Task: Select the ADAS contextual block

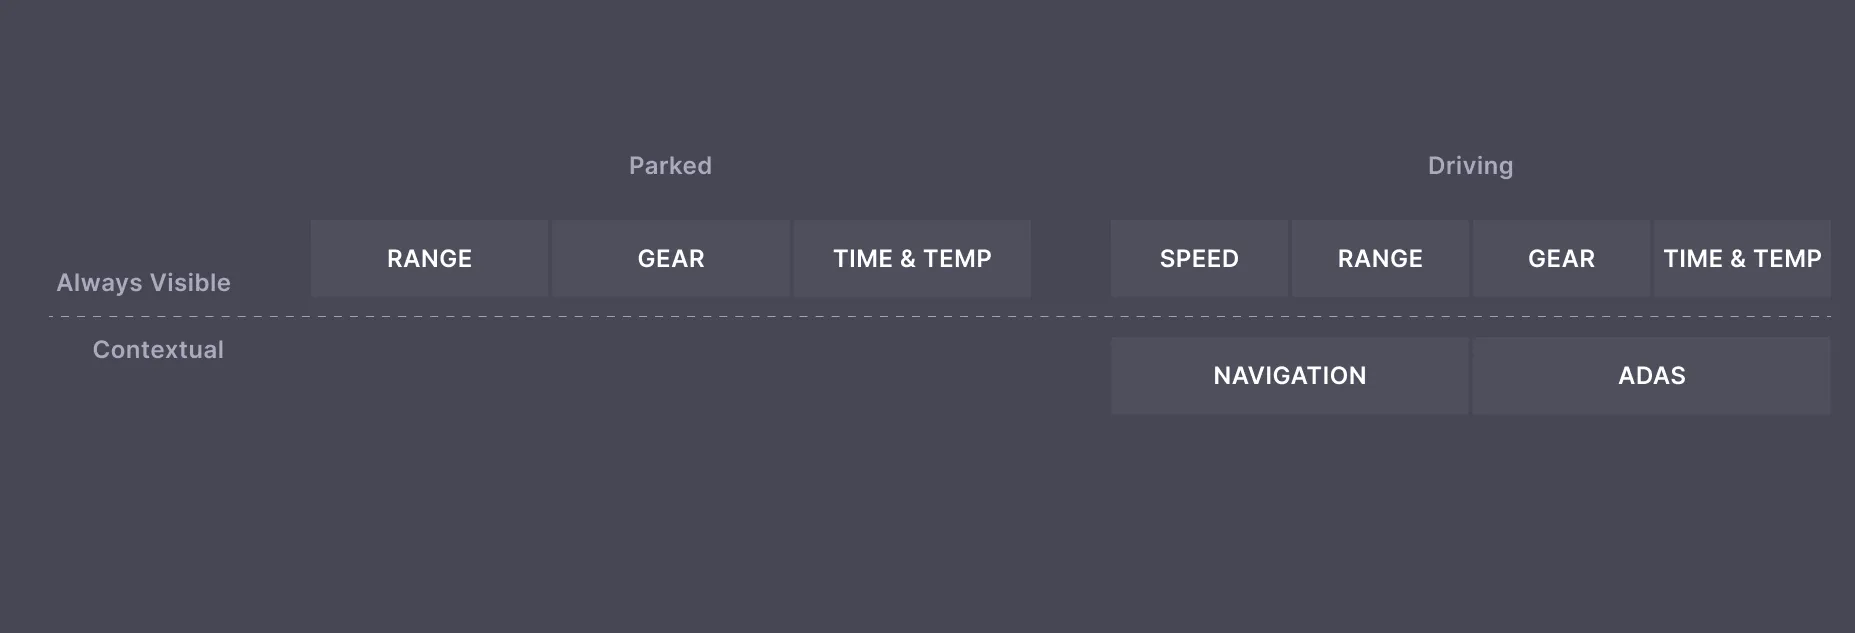Action: (1651, 376)
